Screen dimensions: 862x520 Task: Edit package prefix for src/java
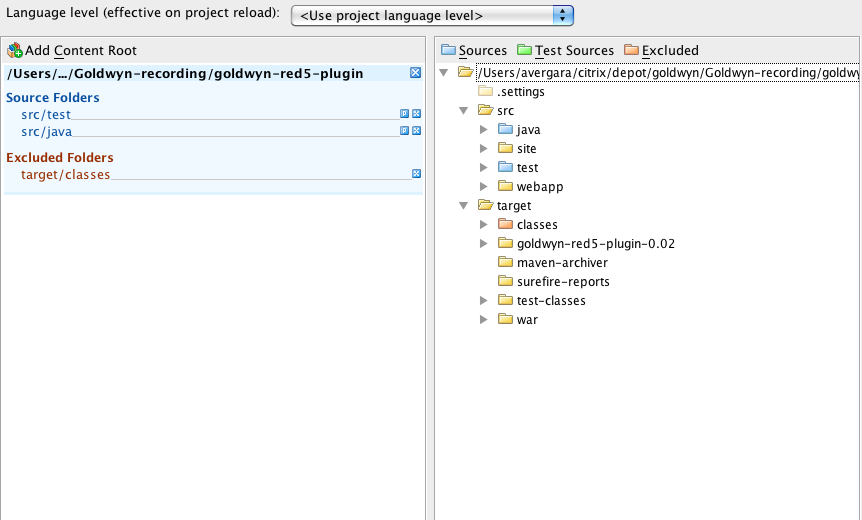[x=404, y=131]
